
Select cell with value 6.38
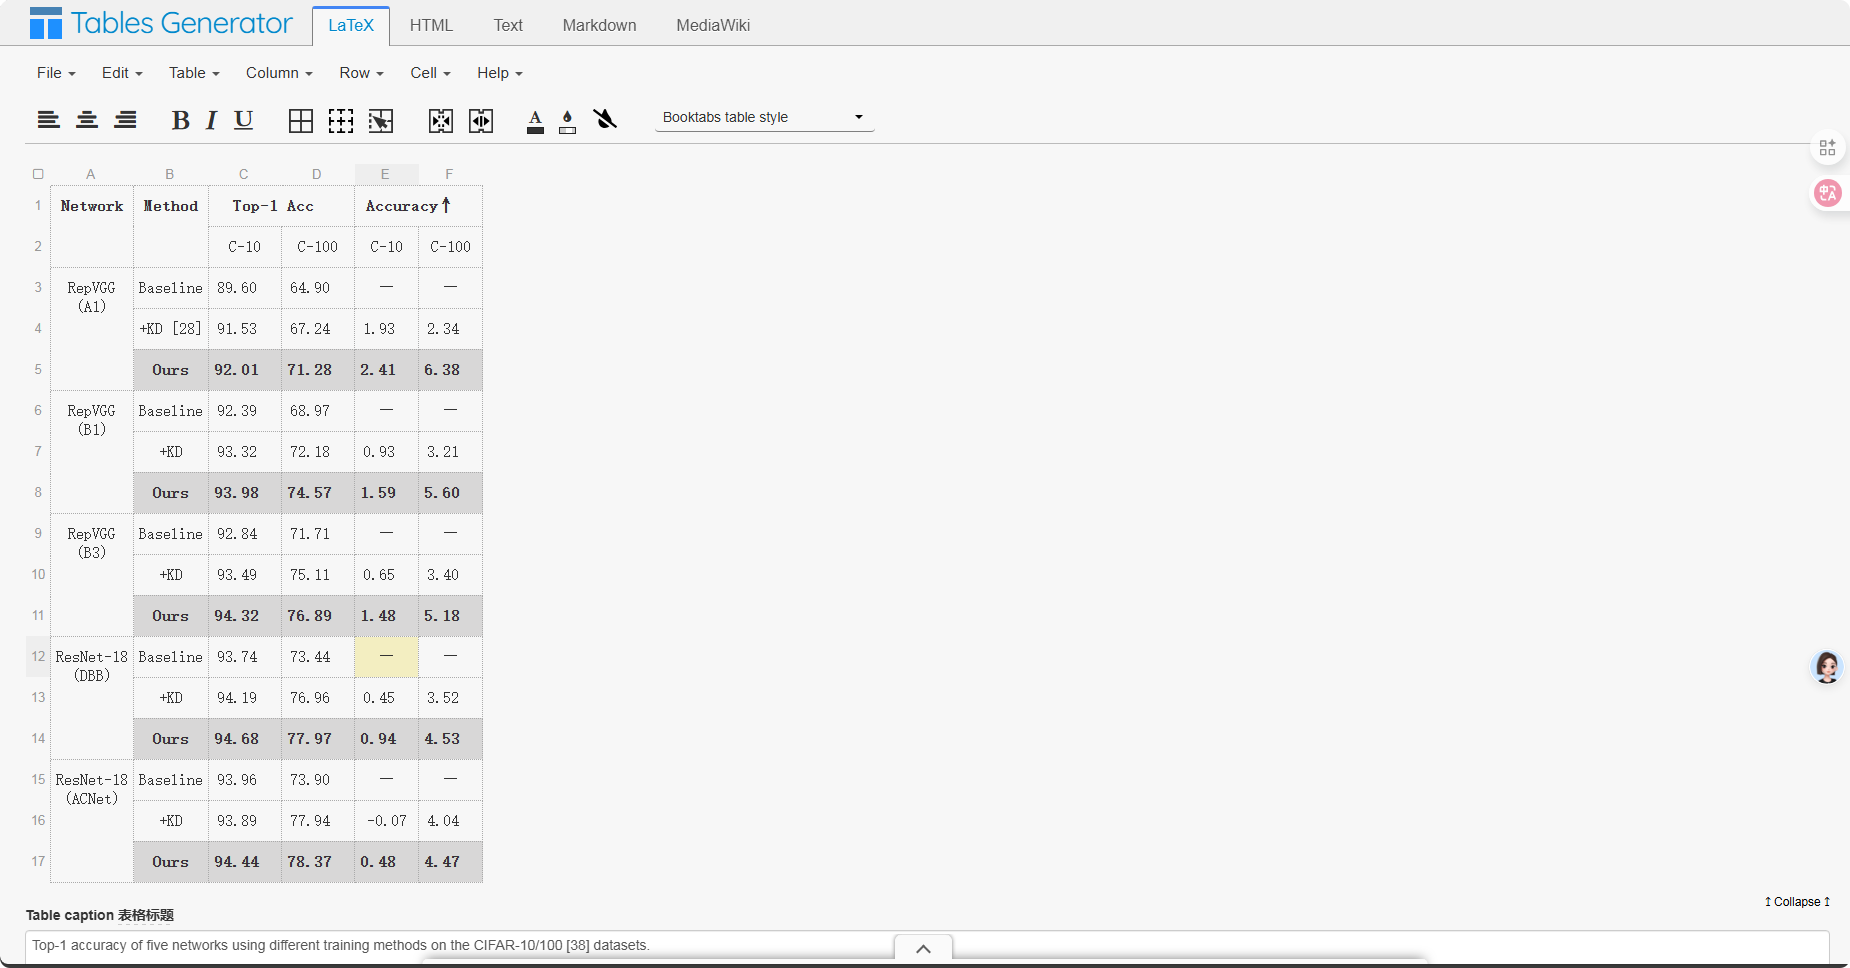click(450, 370)
